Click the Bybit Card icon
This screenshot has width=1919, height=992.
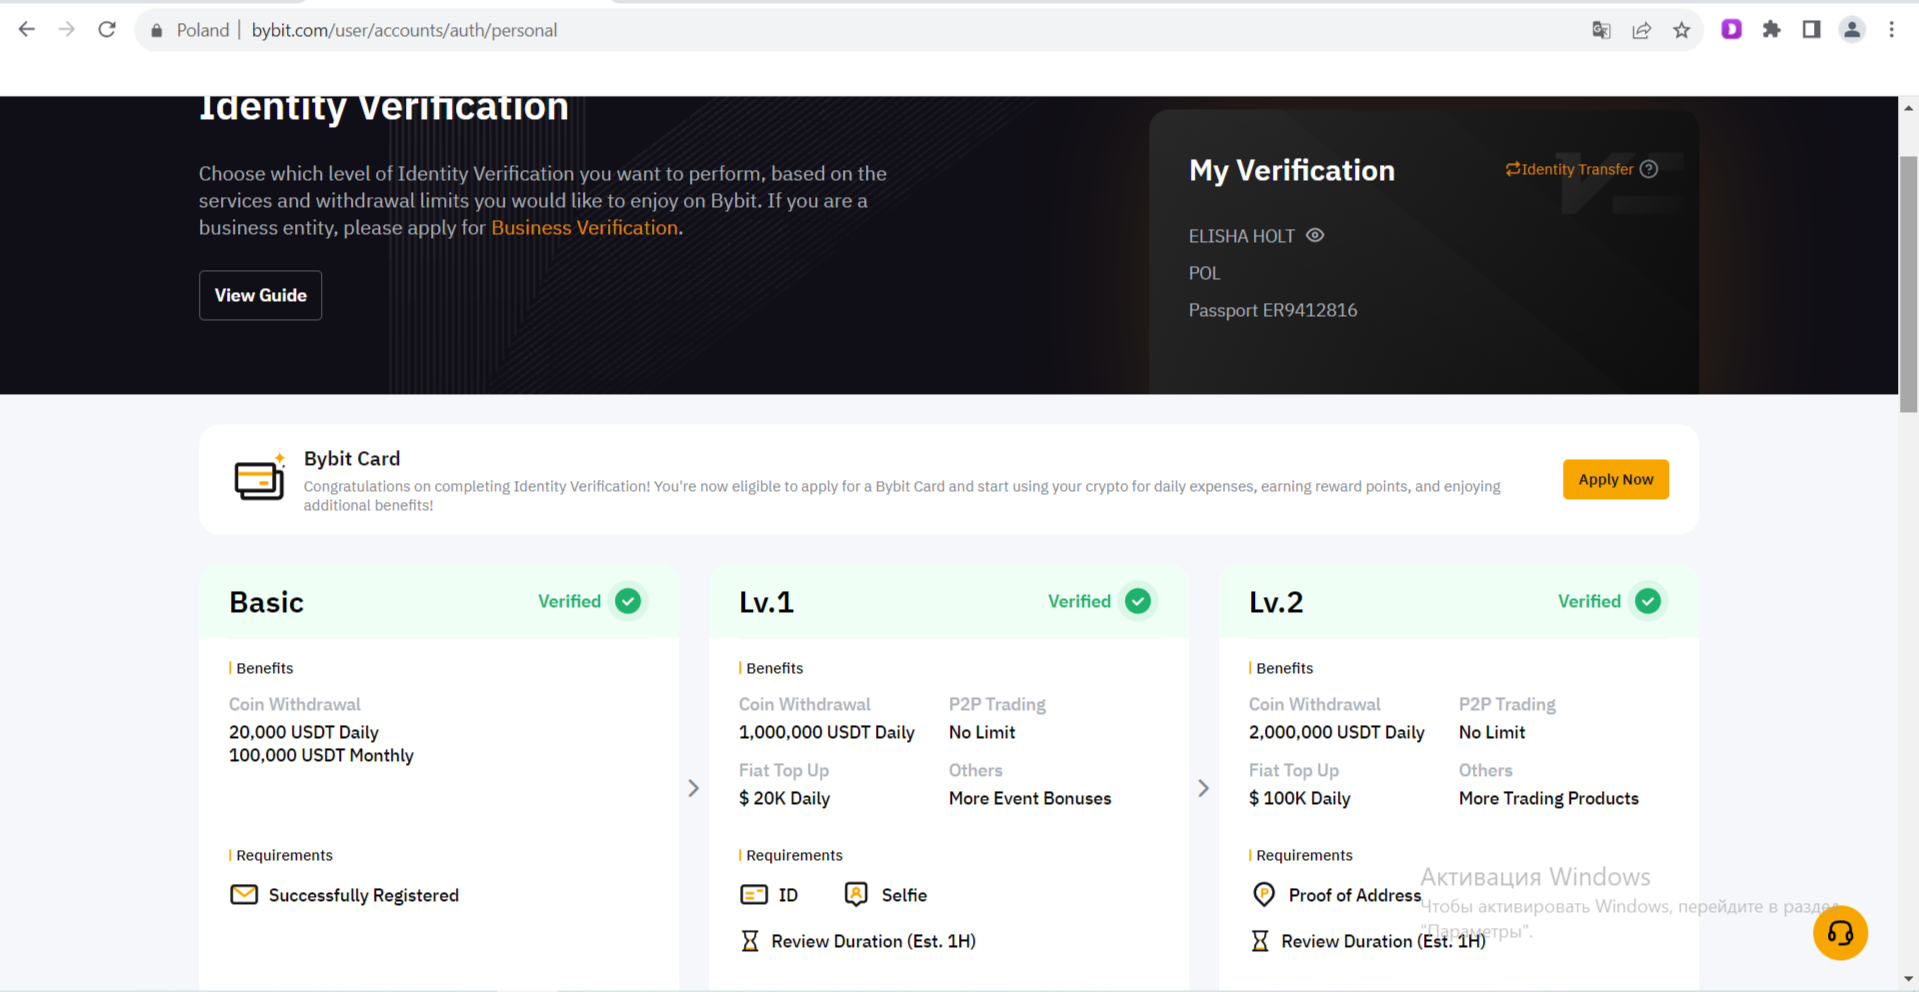[x=259, y=479]
